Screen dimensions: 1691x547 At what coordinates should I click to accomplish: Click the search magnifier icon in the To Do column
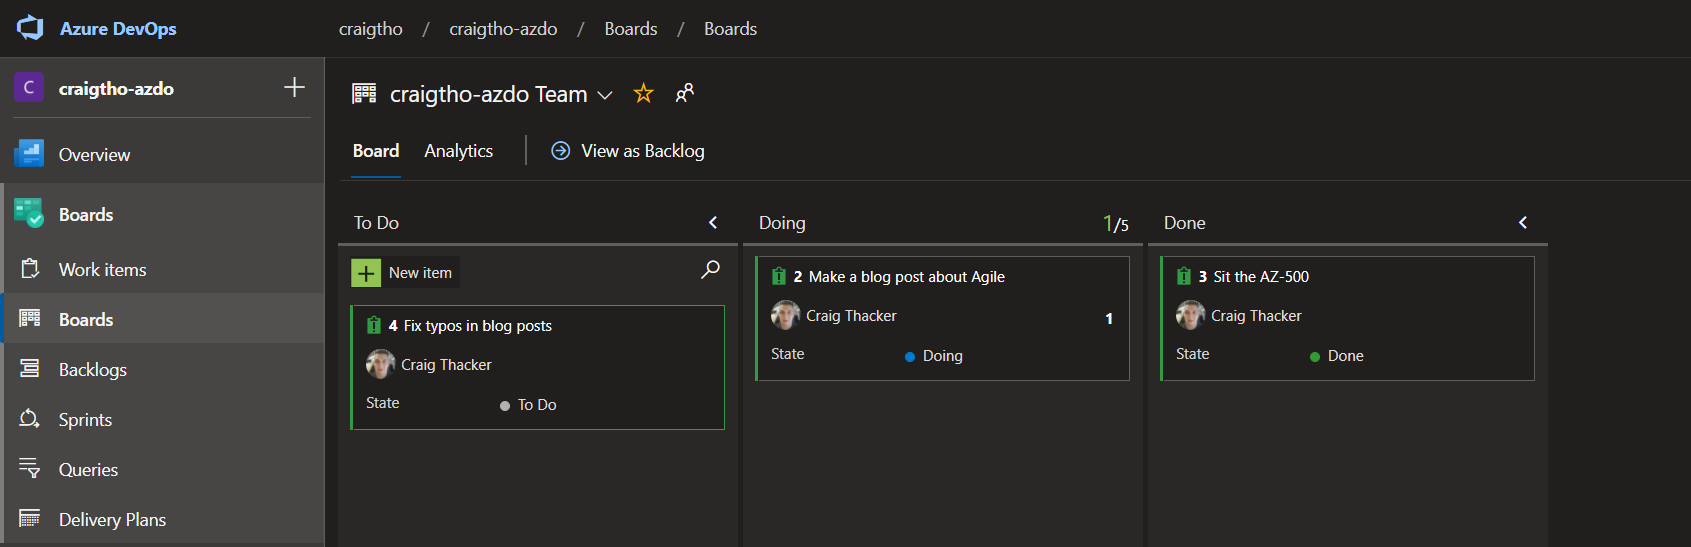tap(710, 269)
